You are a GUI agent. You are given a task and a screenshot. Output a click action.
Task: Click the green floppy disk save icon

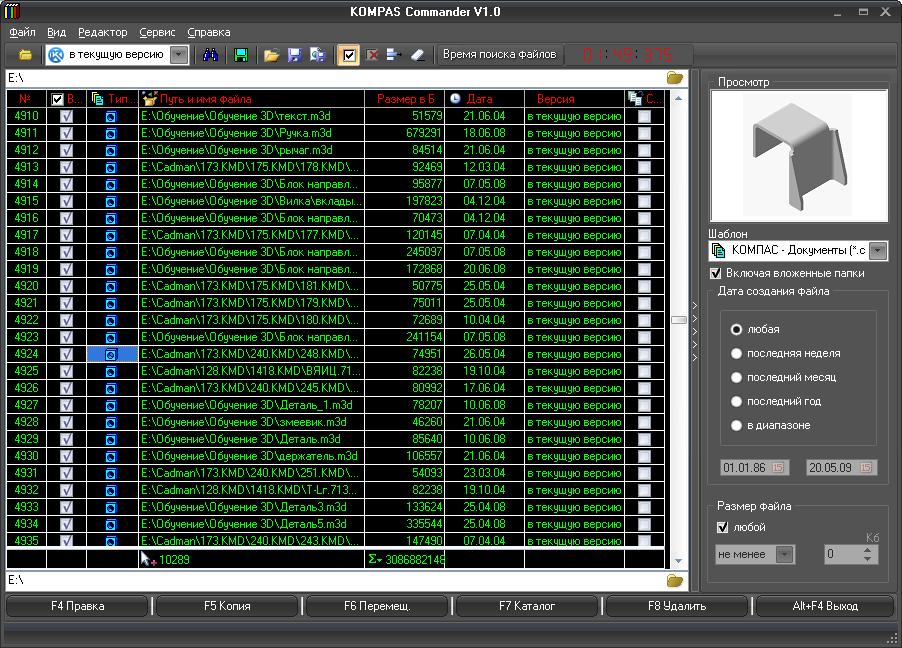241,55
